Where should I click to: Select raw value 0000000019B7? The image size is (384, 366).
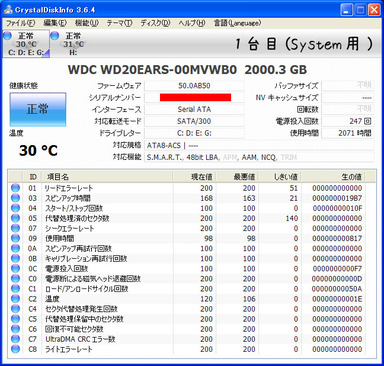(x=337, y=198)
